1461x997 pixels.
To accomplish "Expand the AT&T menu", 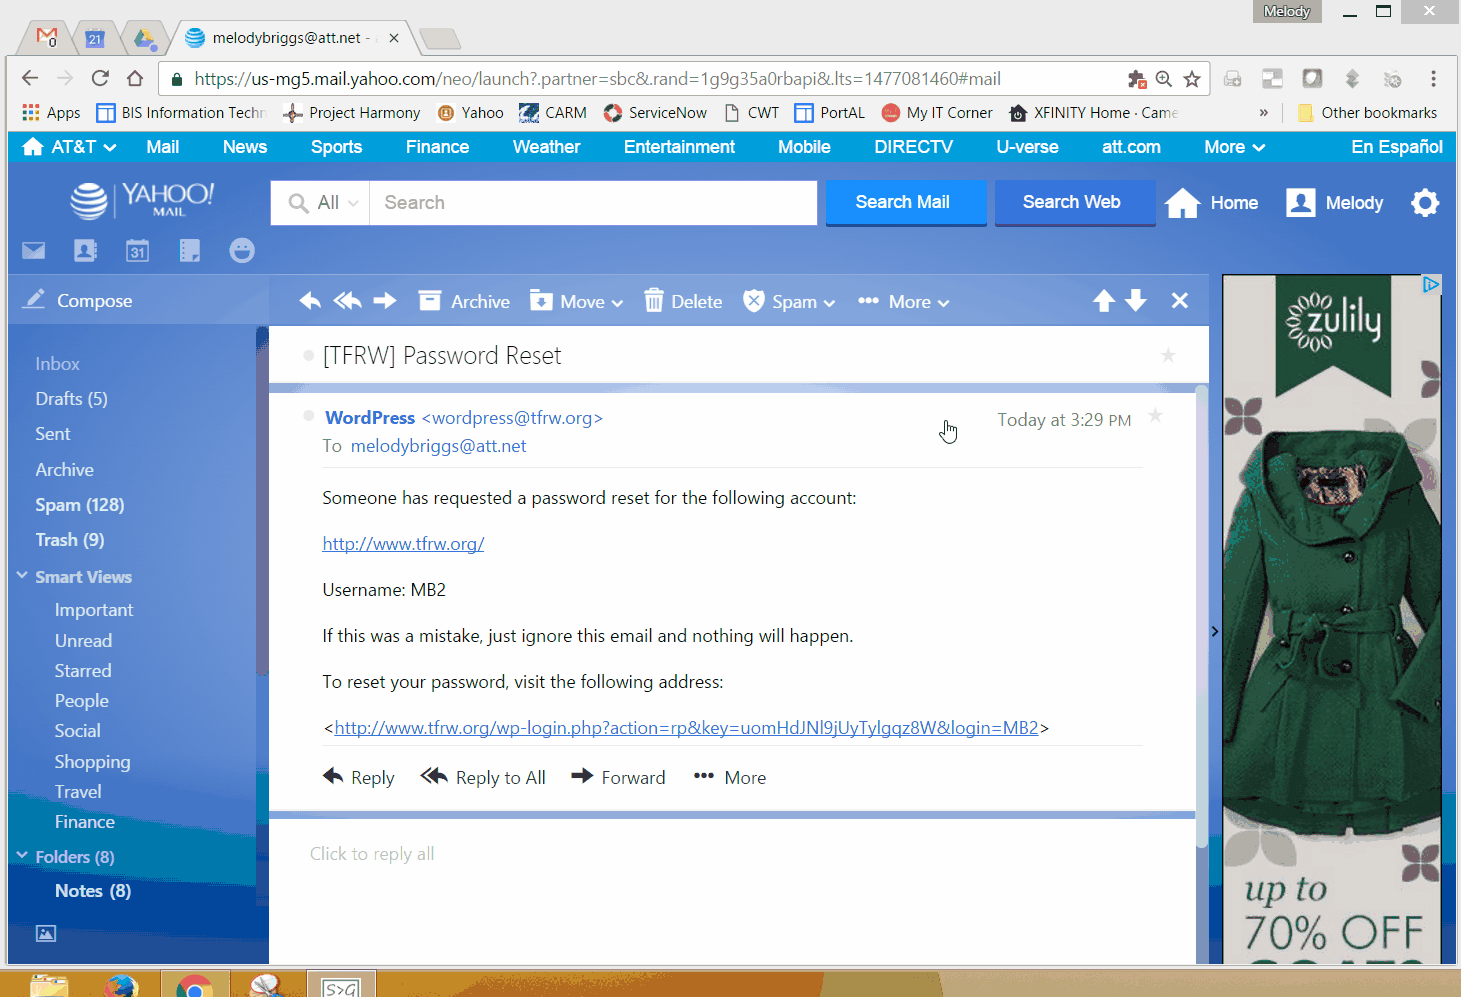I will [69, 147].
